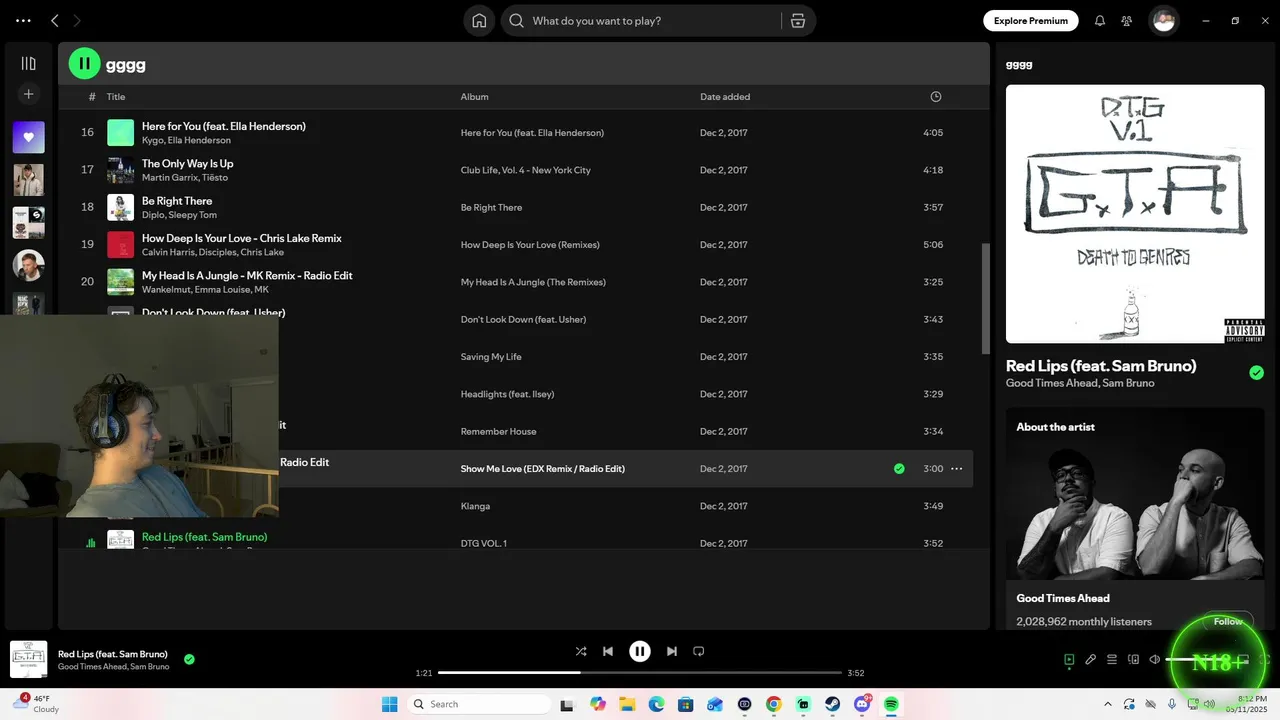Viewport: 1280px width, 720px height.
Task: Show hidden system tray icons
Action: [1108, 704]
